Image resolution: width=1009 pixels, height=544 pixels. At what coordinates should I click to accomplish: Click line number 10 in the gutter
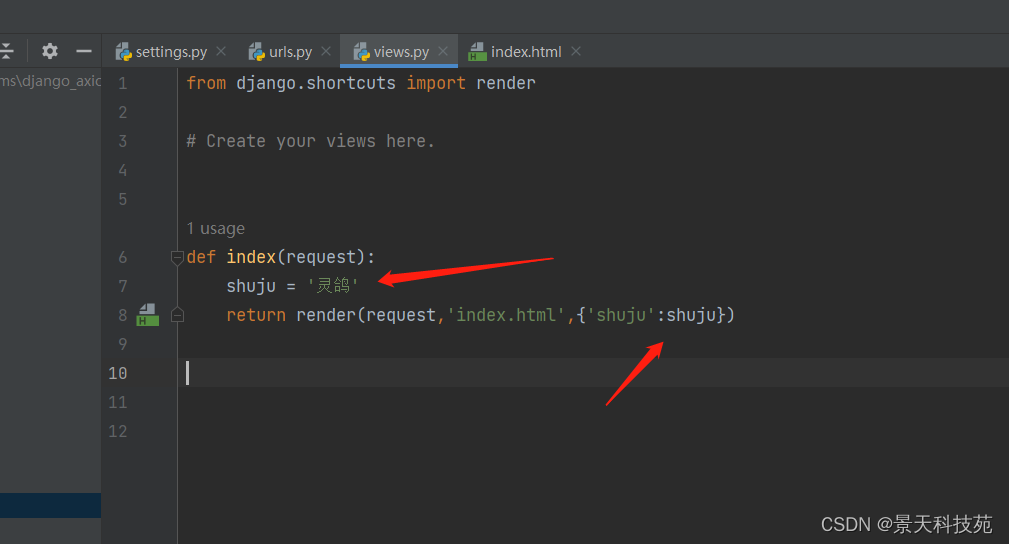(x=118, y=373)
